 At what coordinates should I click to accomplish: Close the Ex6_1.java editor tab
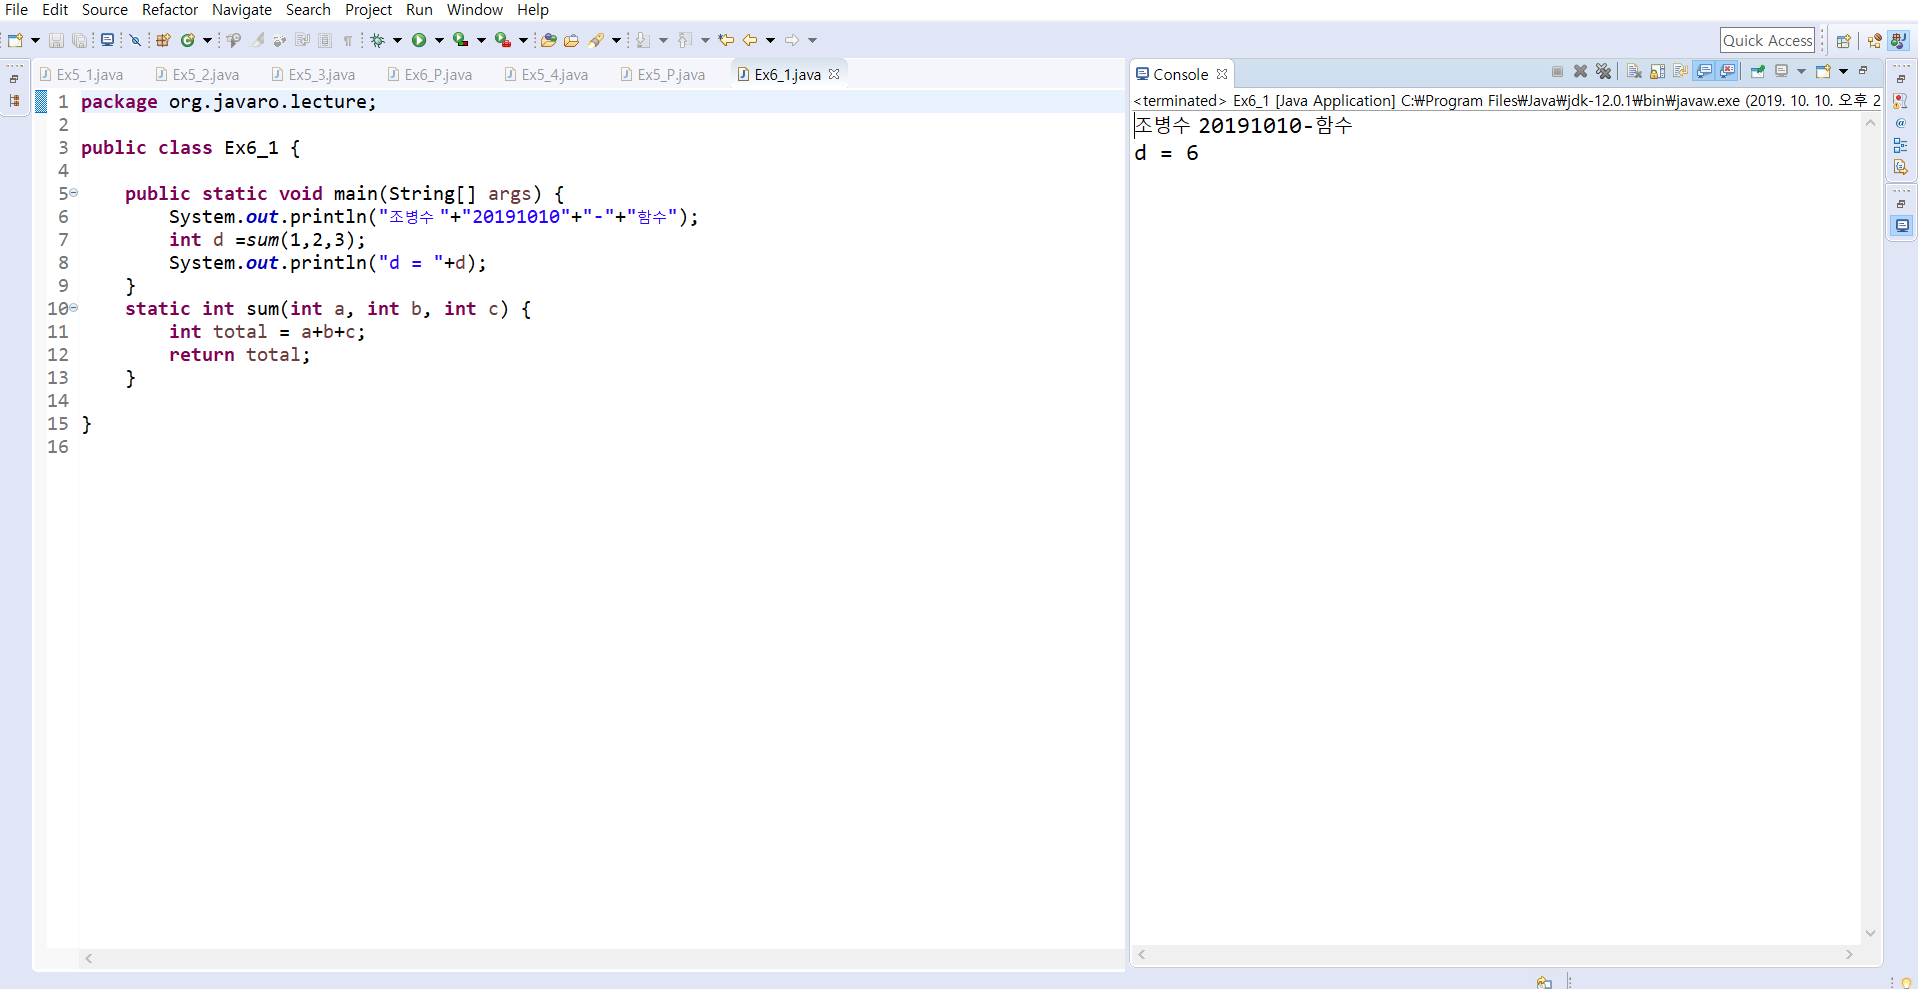click(834, 74)
